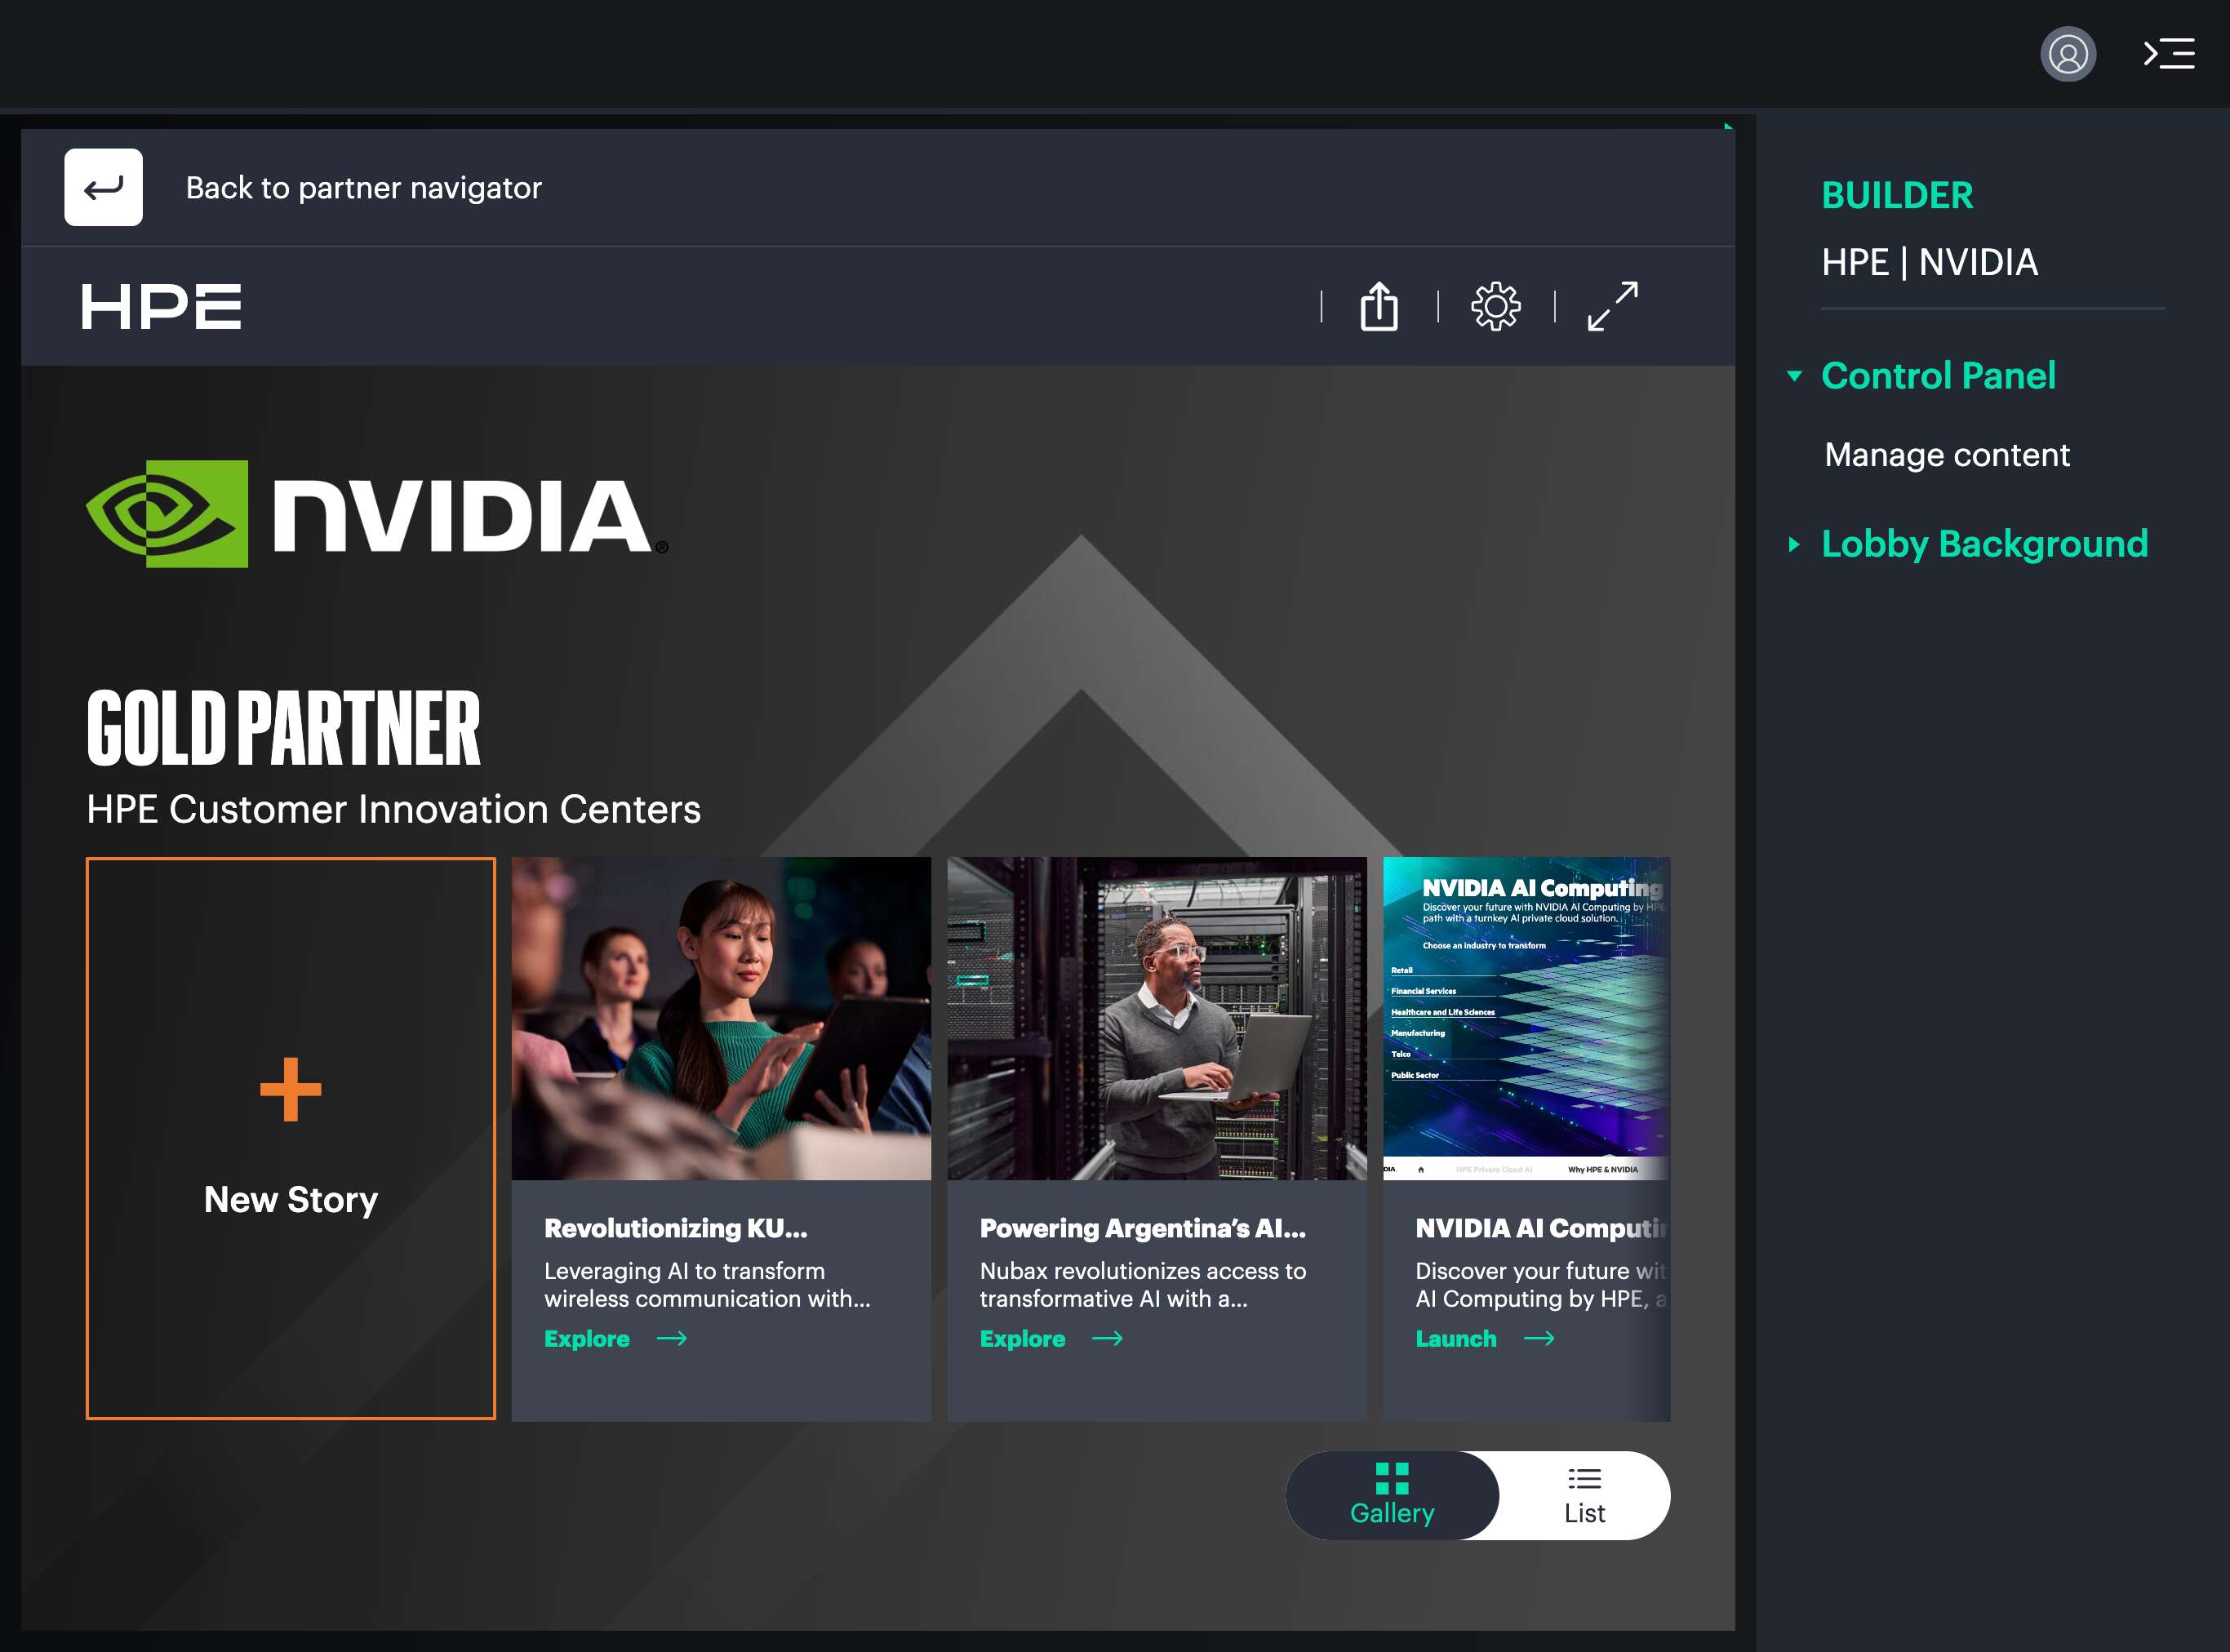
Task: Click the back arrow button
Action: point(104,188)
